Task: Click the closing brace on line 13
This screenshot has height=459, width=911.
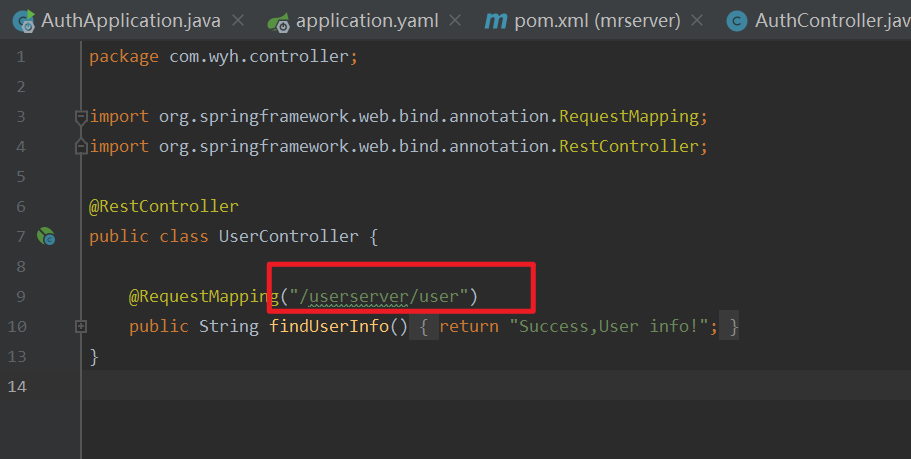Action: click(x=94, y=357)
